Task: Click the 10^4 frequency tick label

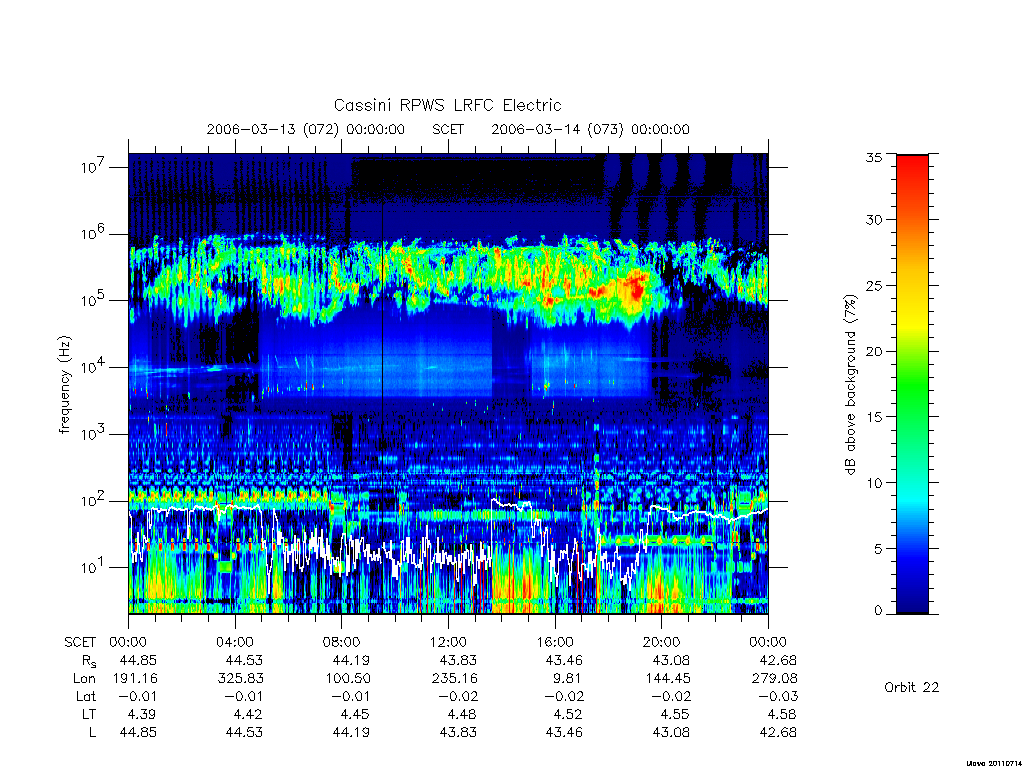Action: tap(93, 366)
